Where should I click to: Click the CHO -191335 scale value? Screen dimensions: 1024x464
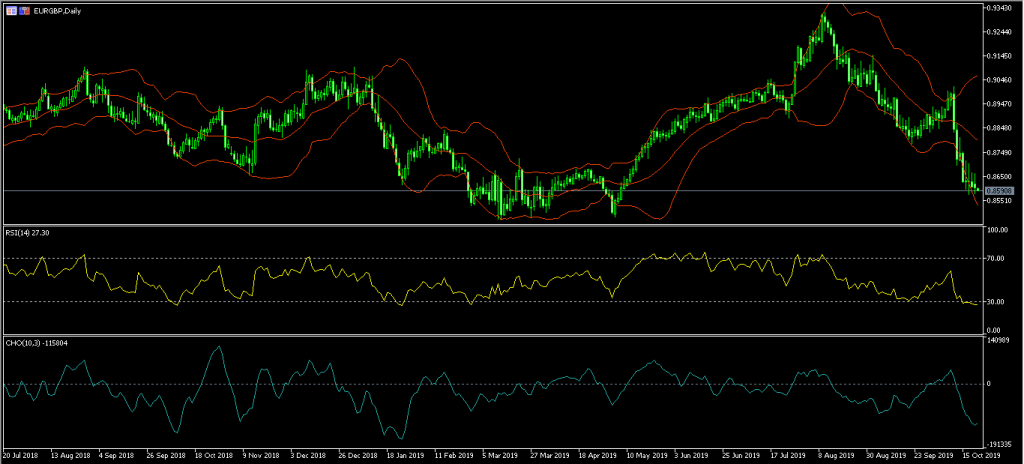(x=999, y=443)
